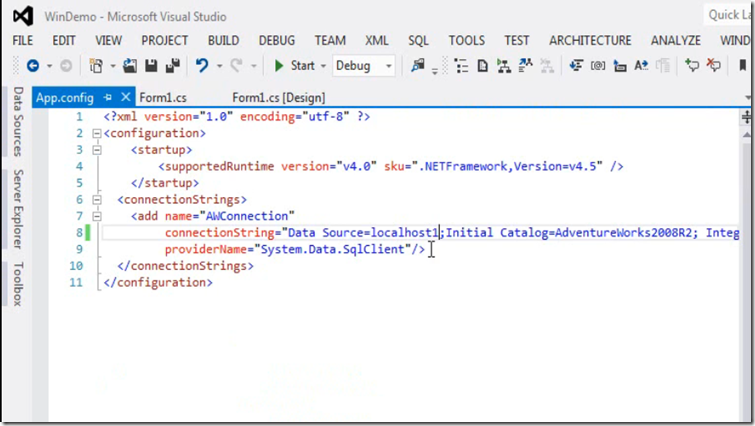Click the red X uncomment icon
This screenshot has height=426, width=755.
[x=714, y=65]
